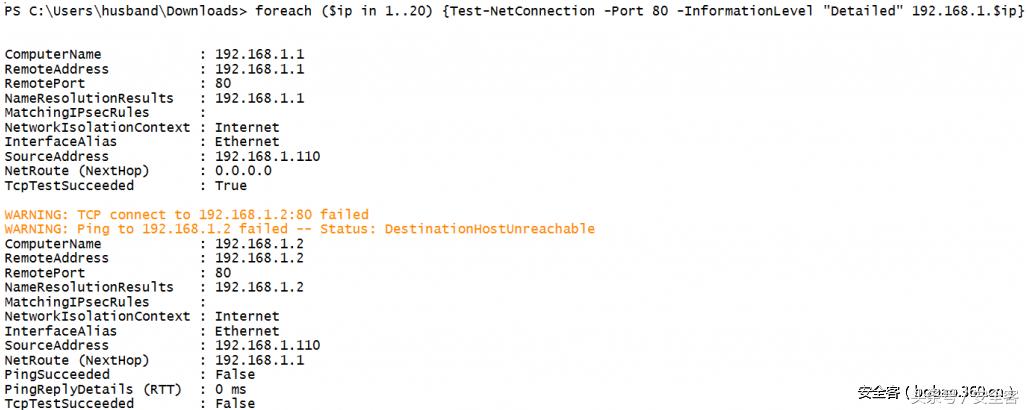Click the first NetworkIsolationContext Internet value

247,127
